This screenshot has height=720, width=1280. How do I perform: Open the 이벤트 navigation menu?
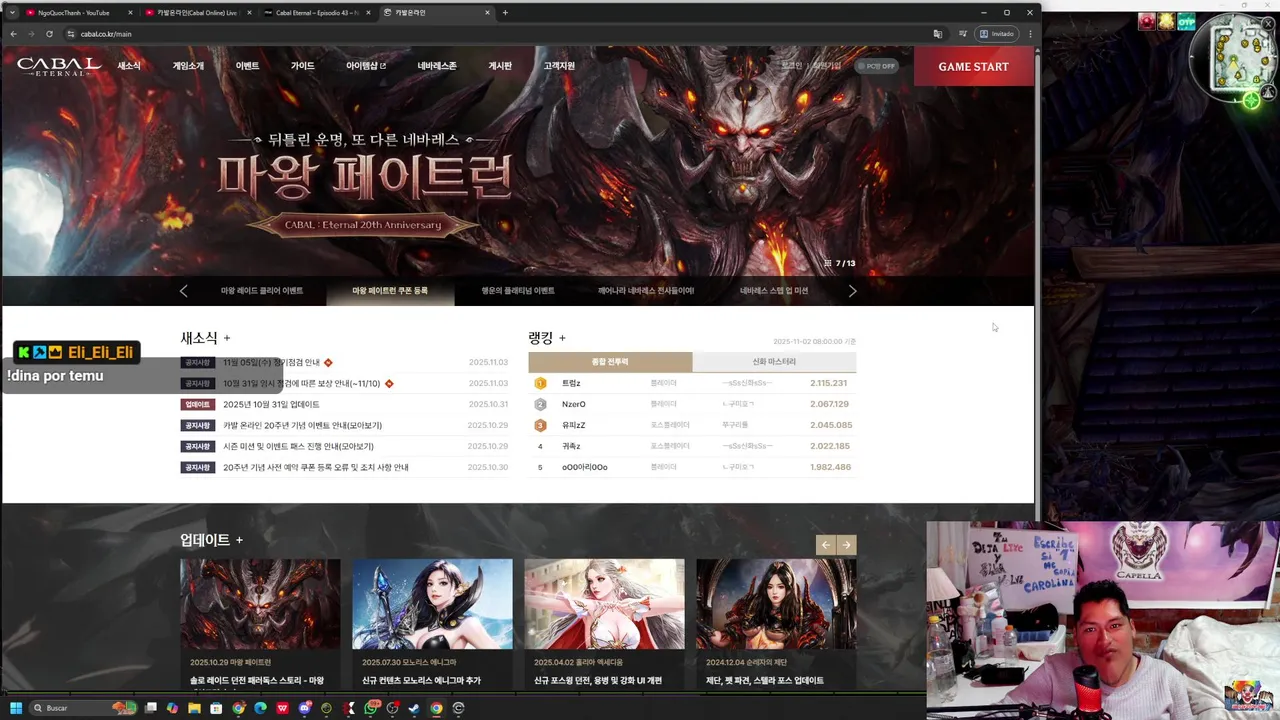[x=247, y=66]
